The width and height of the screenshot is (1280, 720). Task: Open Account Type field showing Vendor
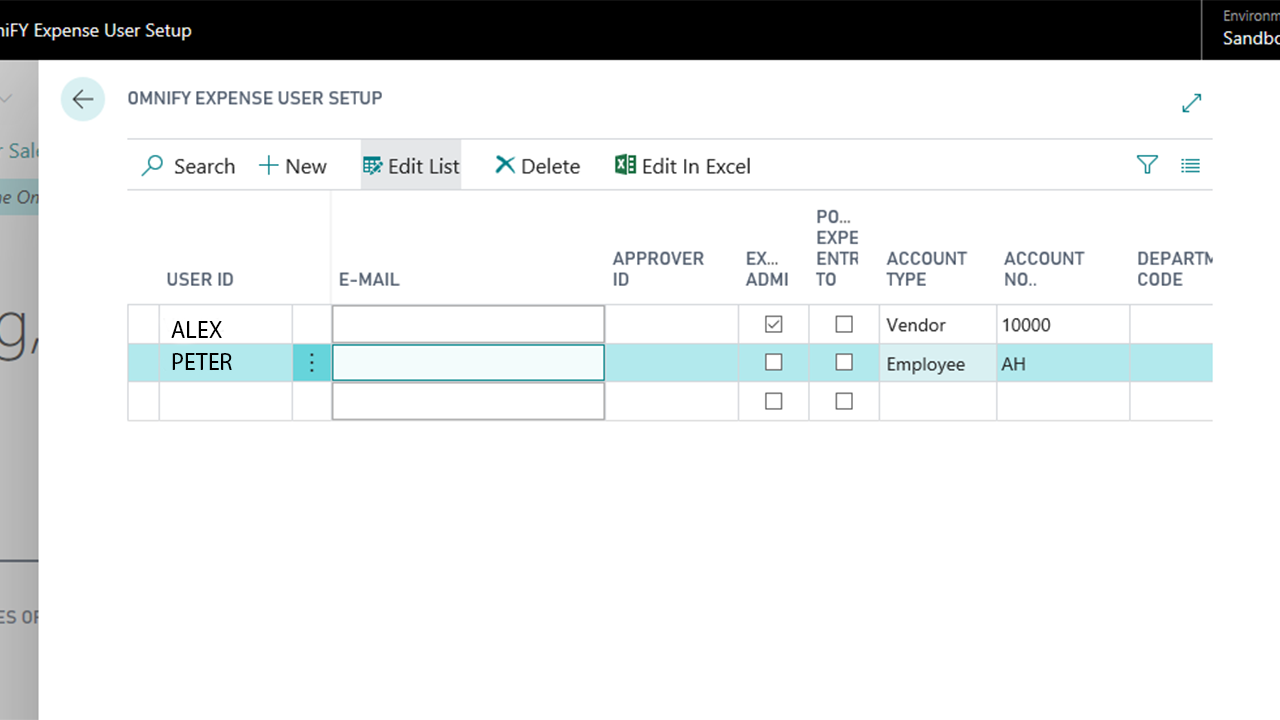coord(937,325)
